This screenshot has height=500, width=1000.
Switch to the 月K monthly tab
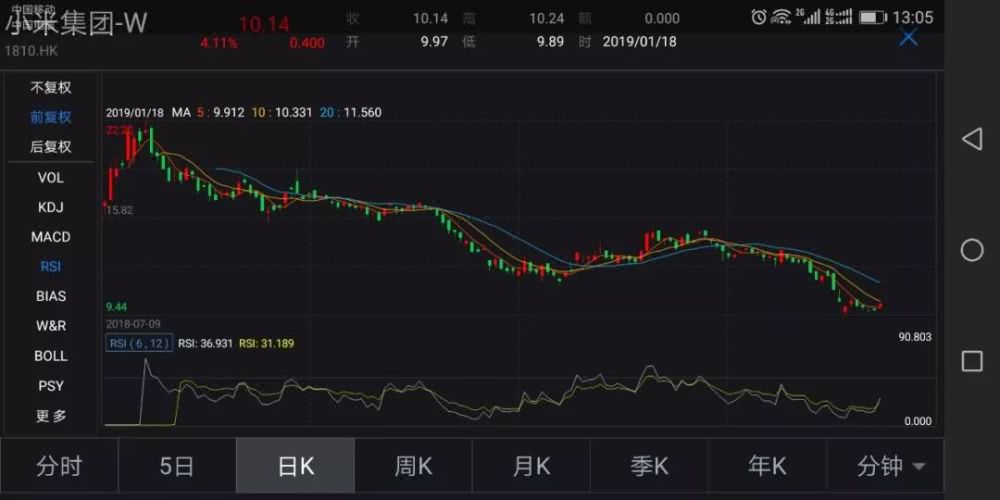(531, 466)
